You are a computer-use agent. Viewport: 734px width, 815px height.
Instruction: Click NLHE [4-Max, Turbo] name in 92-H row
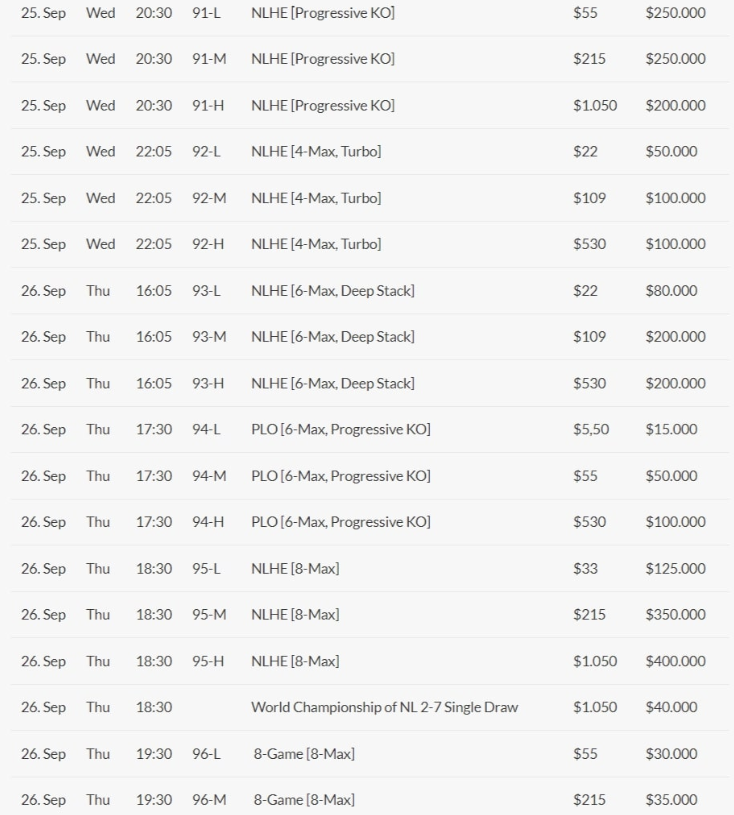pos(315,244)
